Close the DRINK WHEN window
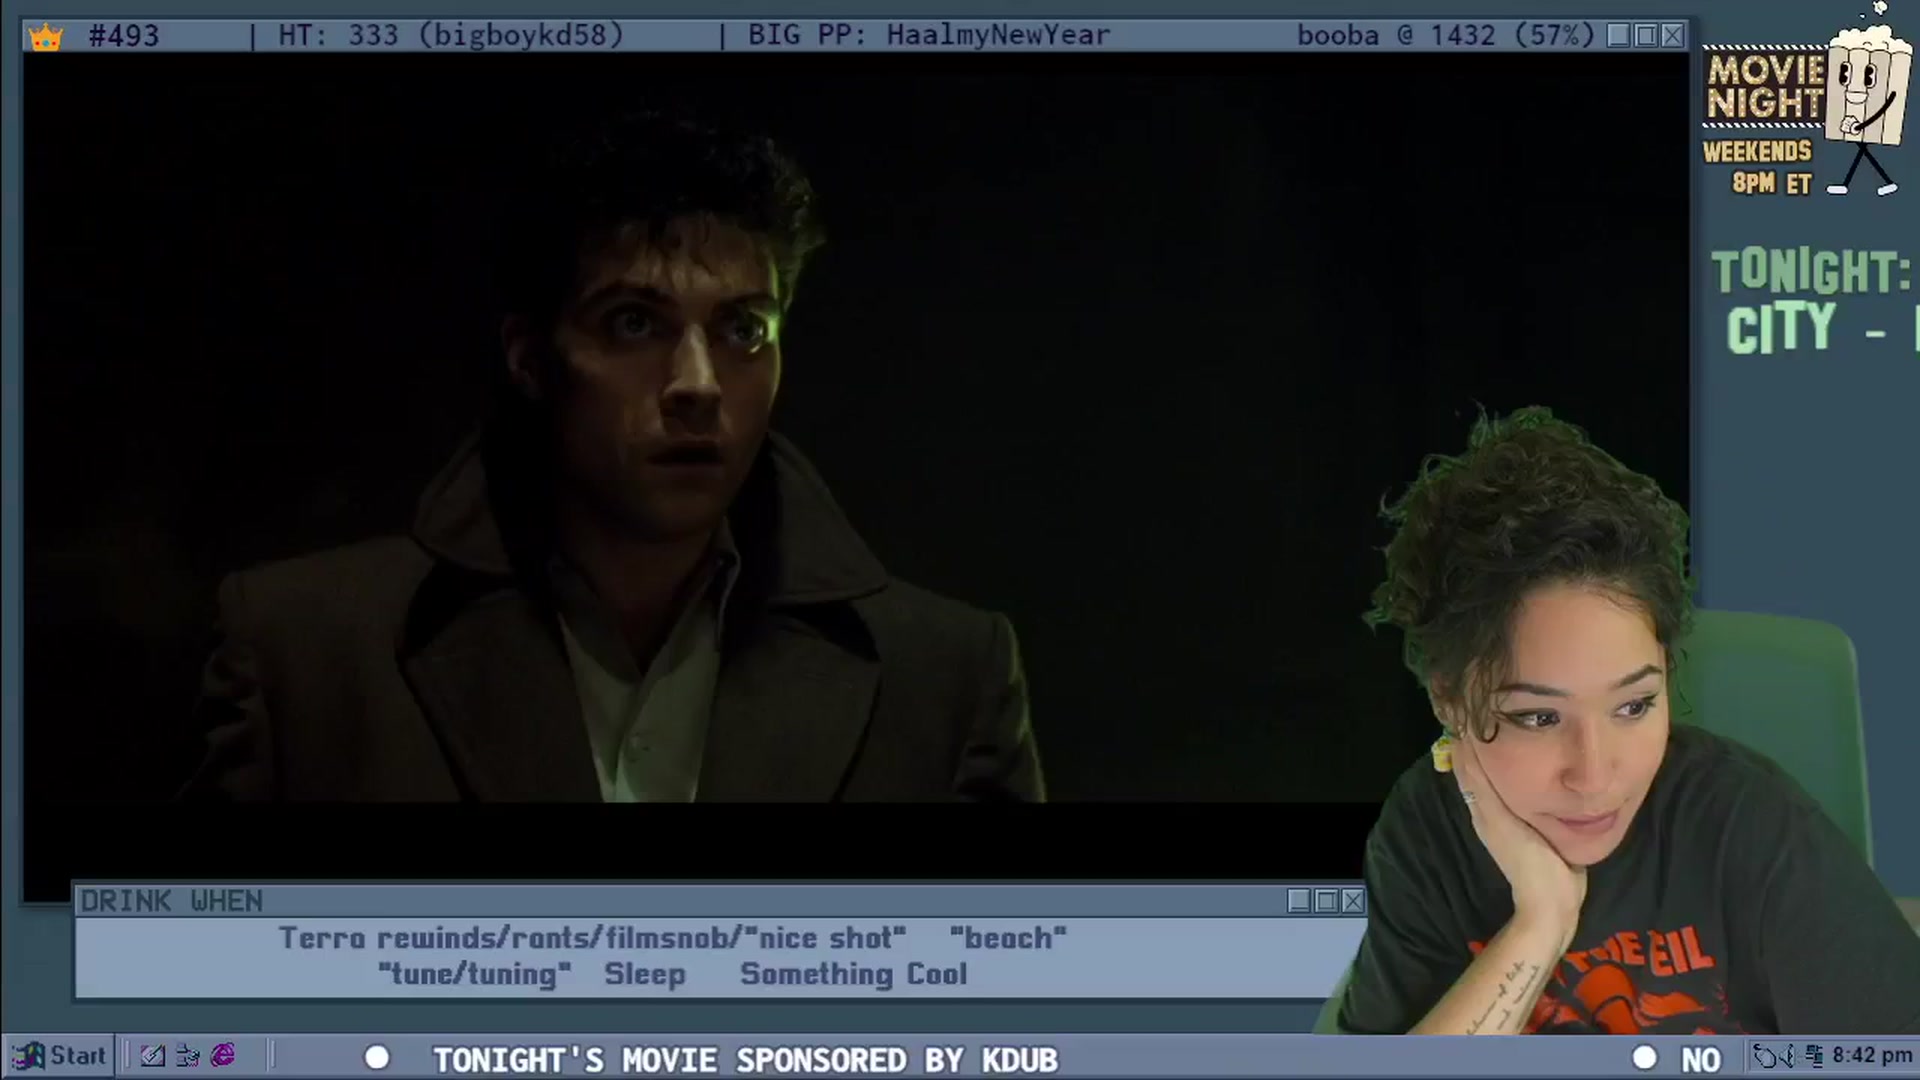This screenshot has height=1080, width=1920. [1353, 901]
